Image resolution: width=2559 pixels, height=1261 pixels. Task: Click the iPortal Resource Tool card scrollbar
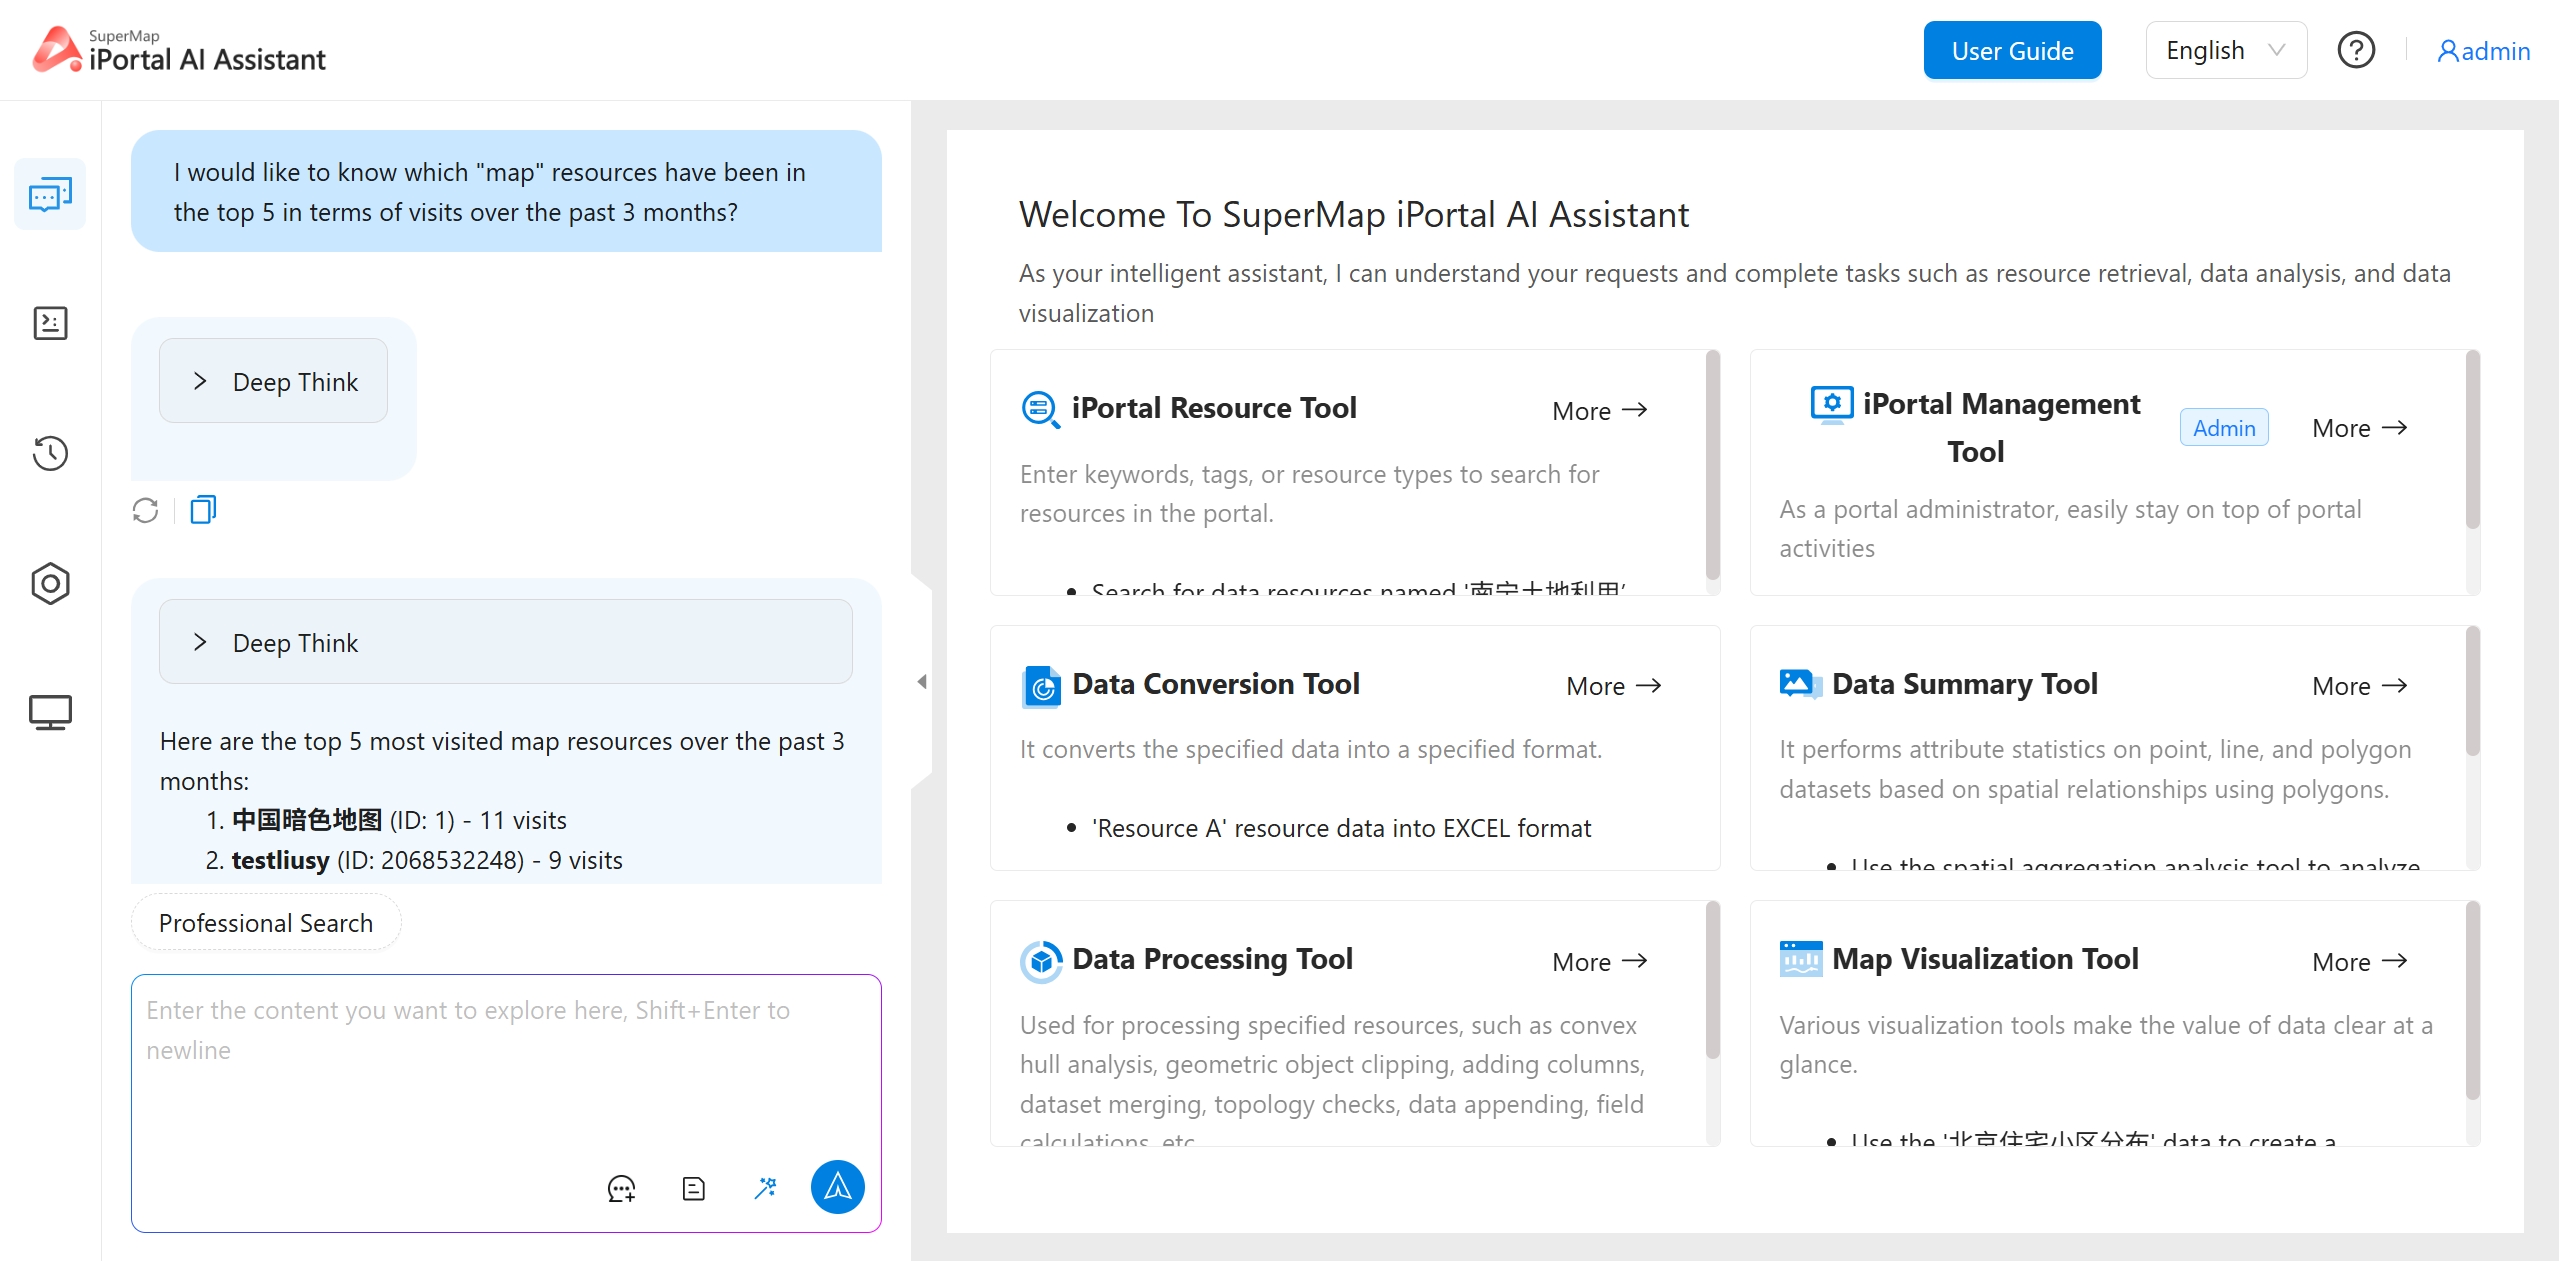pyautogui.click(x=1713, y=465)
